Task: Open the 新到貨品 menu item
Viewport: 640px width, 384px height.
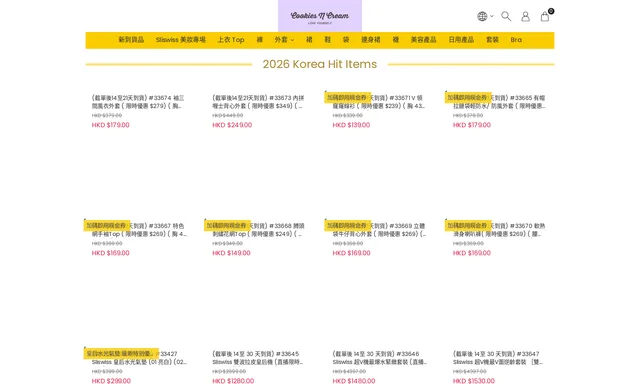Action: point(131,40)
